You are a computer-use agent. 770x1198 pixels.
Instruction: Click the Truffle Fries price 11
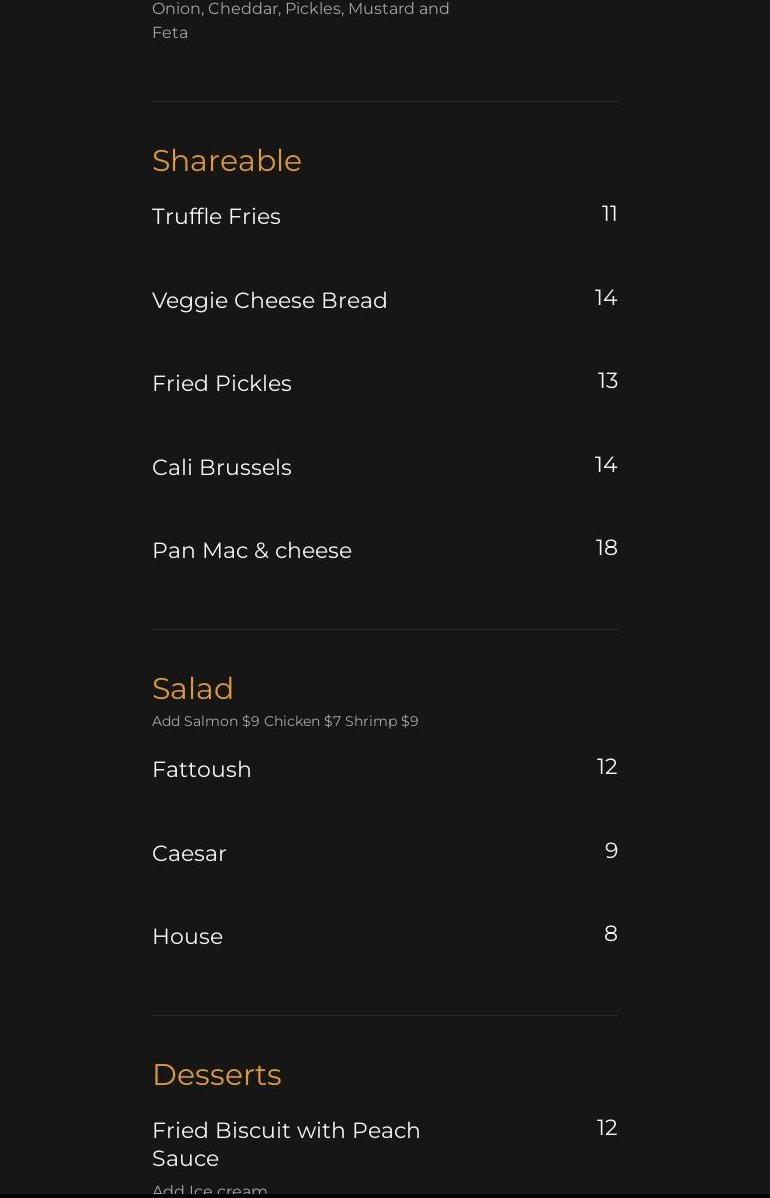[x=609, y=214]
